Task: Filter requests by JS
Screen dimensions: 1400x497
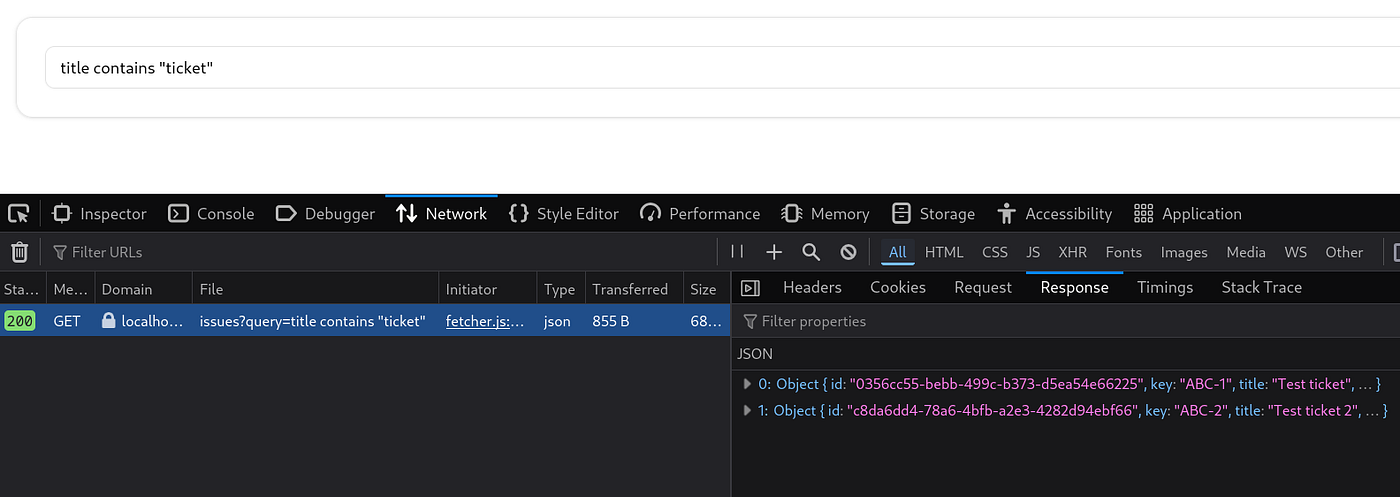Action: tap(1033, 252)
